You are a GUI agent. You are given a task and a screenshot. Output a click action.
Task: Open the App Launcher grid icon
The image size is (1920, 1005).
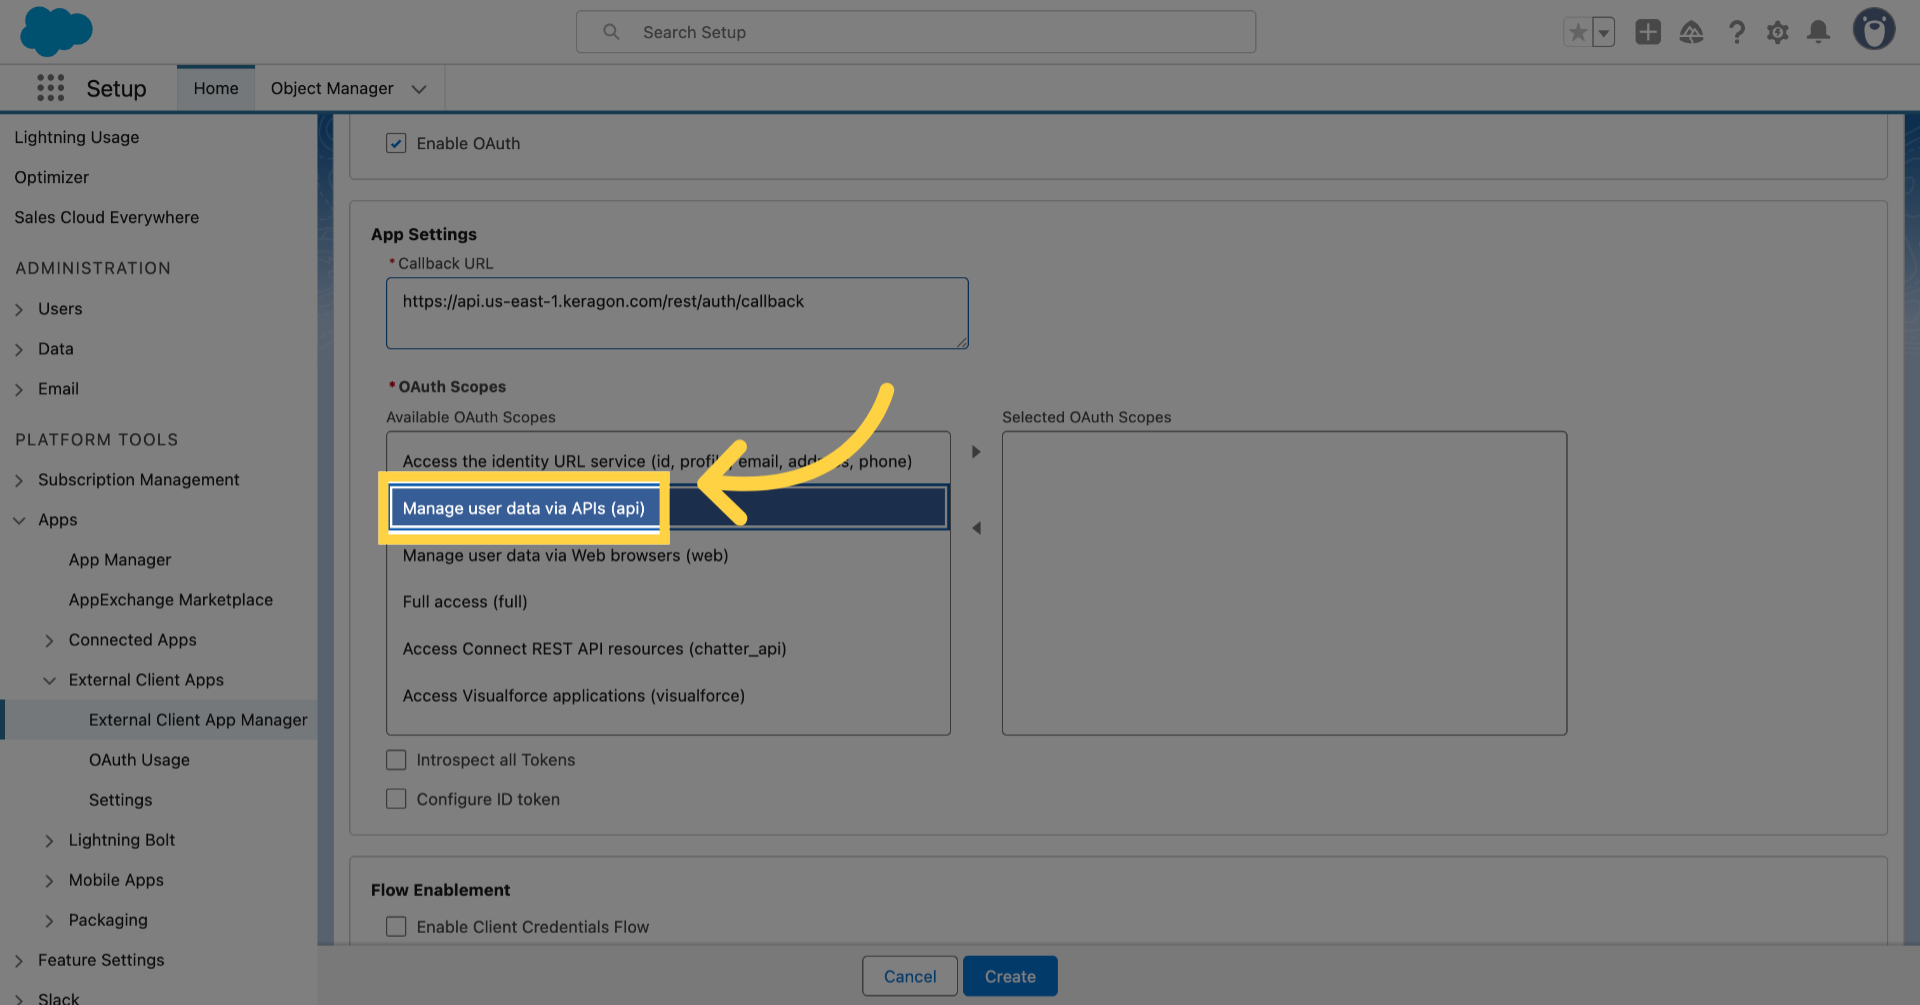pyautogui.click(x=50, y=88)
